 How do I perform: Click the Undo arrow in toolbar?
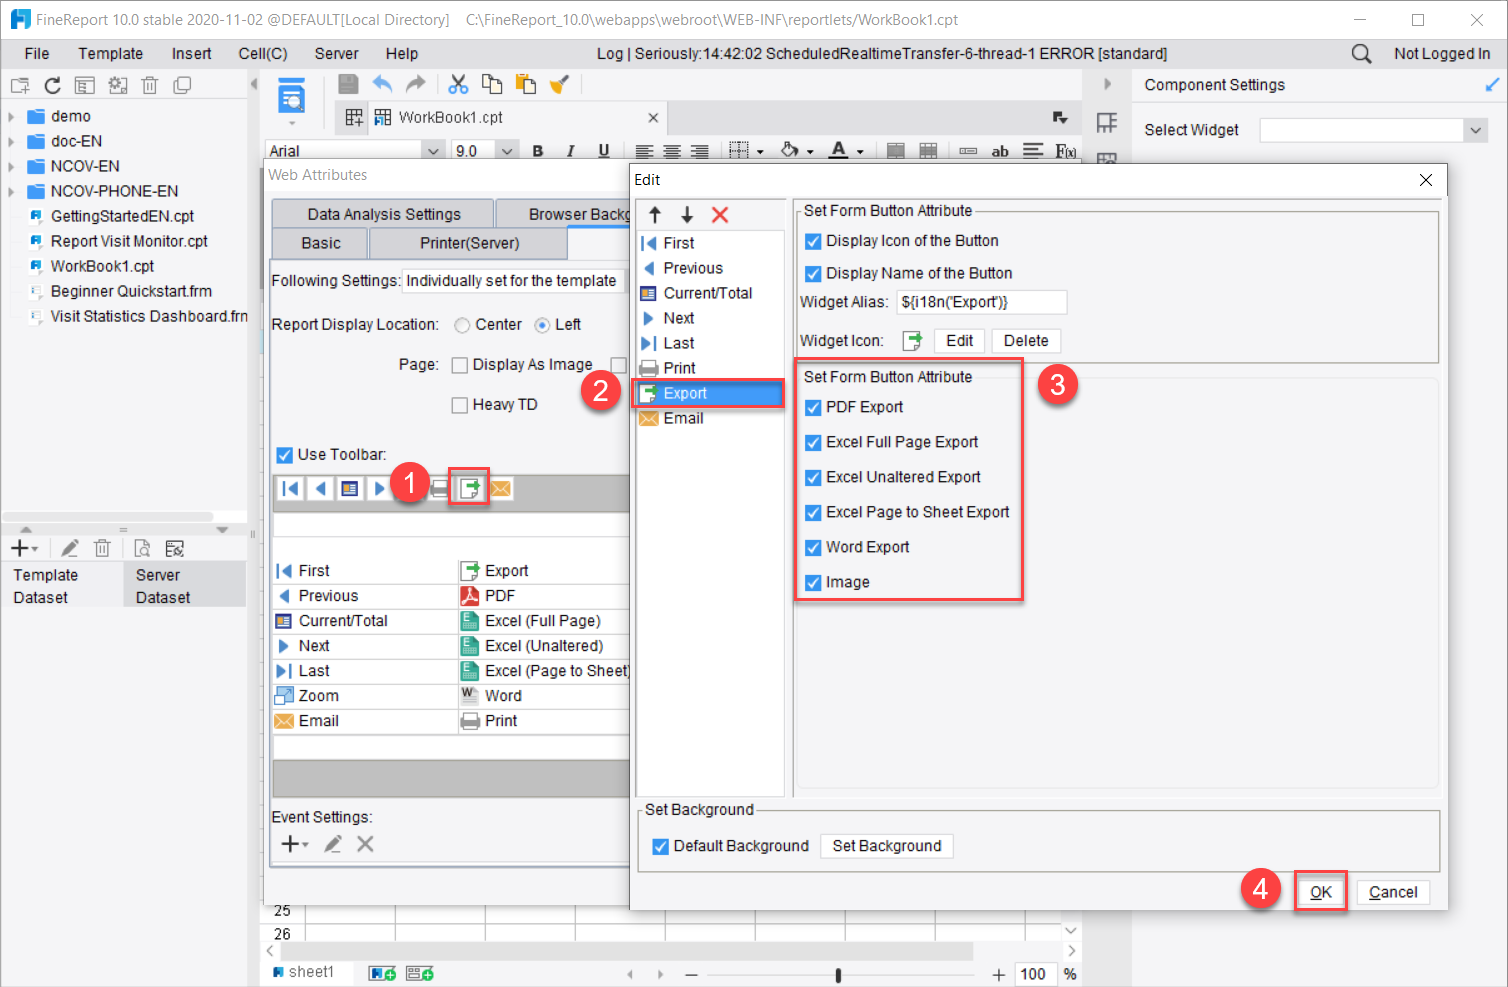(x=382, y=84)
